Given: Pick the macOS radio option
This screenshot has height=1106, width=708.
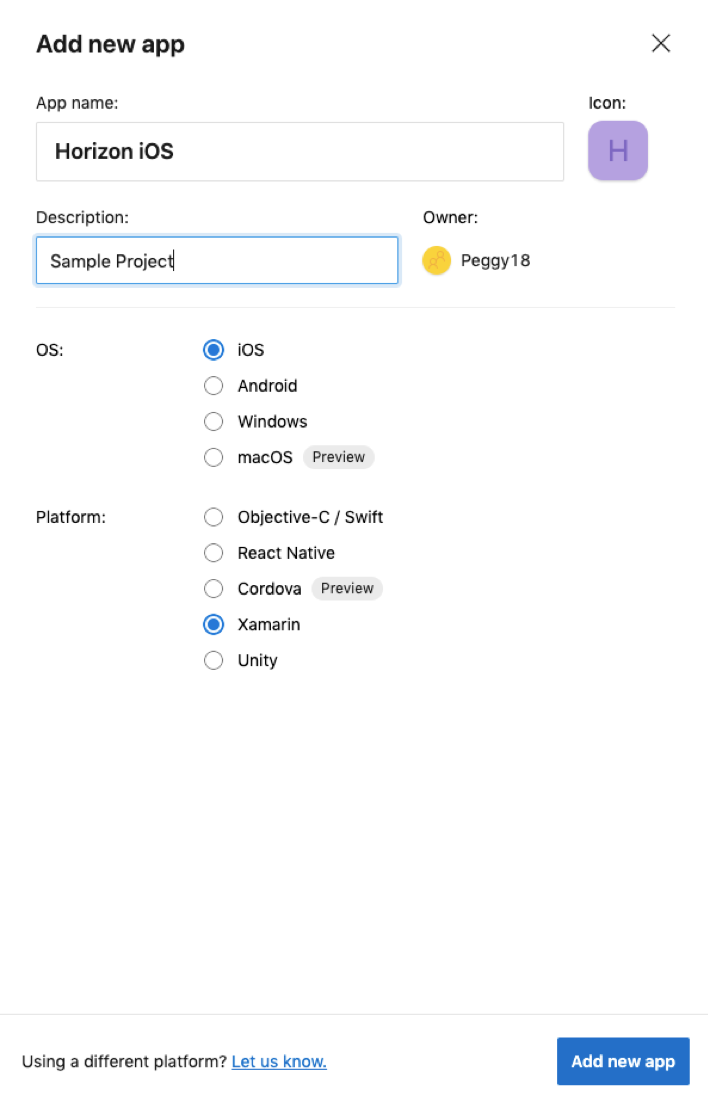Looking at the screenshot, I should pyautogui.click(x=214, y=457).
